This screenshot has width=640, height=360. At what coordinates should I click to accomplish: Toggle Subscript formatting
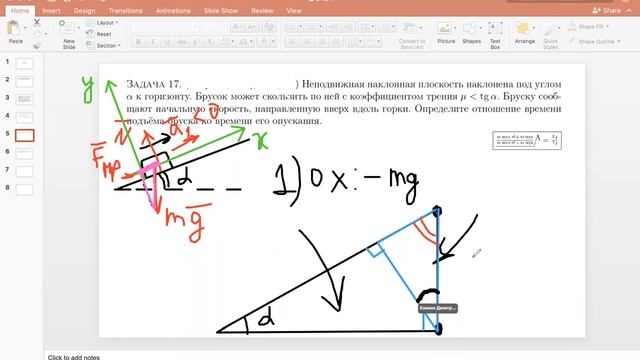click(211, 42)
